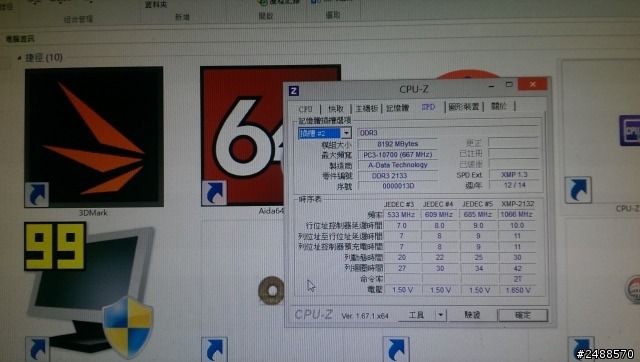Image resolution: width=640 pixels, height=362 pixels.
Task: Click the 確定 button in CPU-Z
Action: point(523,315)
